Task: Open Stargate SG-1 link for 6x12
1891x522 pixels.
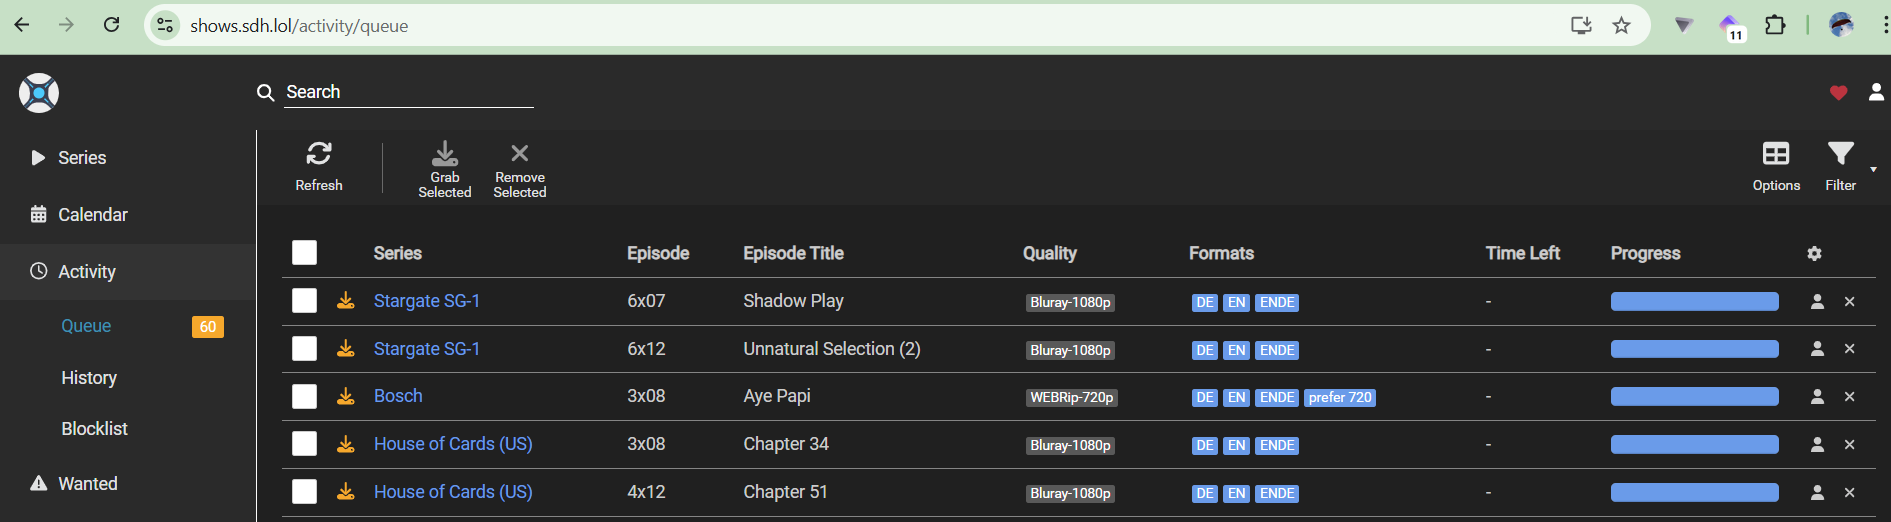Action: pyautogui.click(x=427, y=349)
